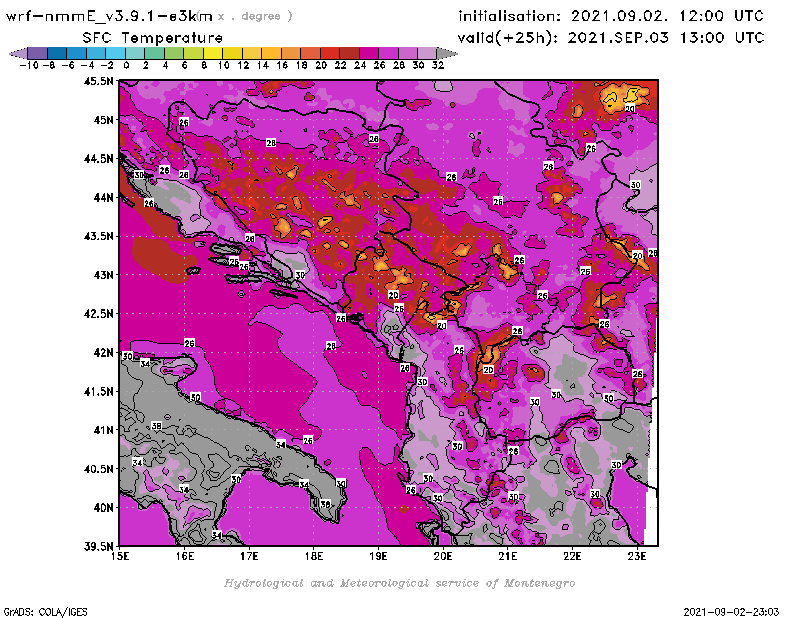
Task: Select legend swatch between 14 and 16
Action: pos(271,53)
